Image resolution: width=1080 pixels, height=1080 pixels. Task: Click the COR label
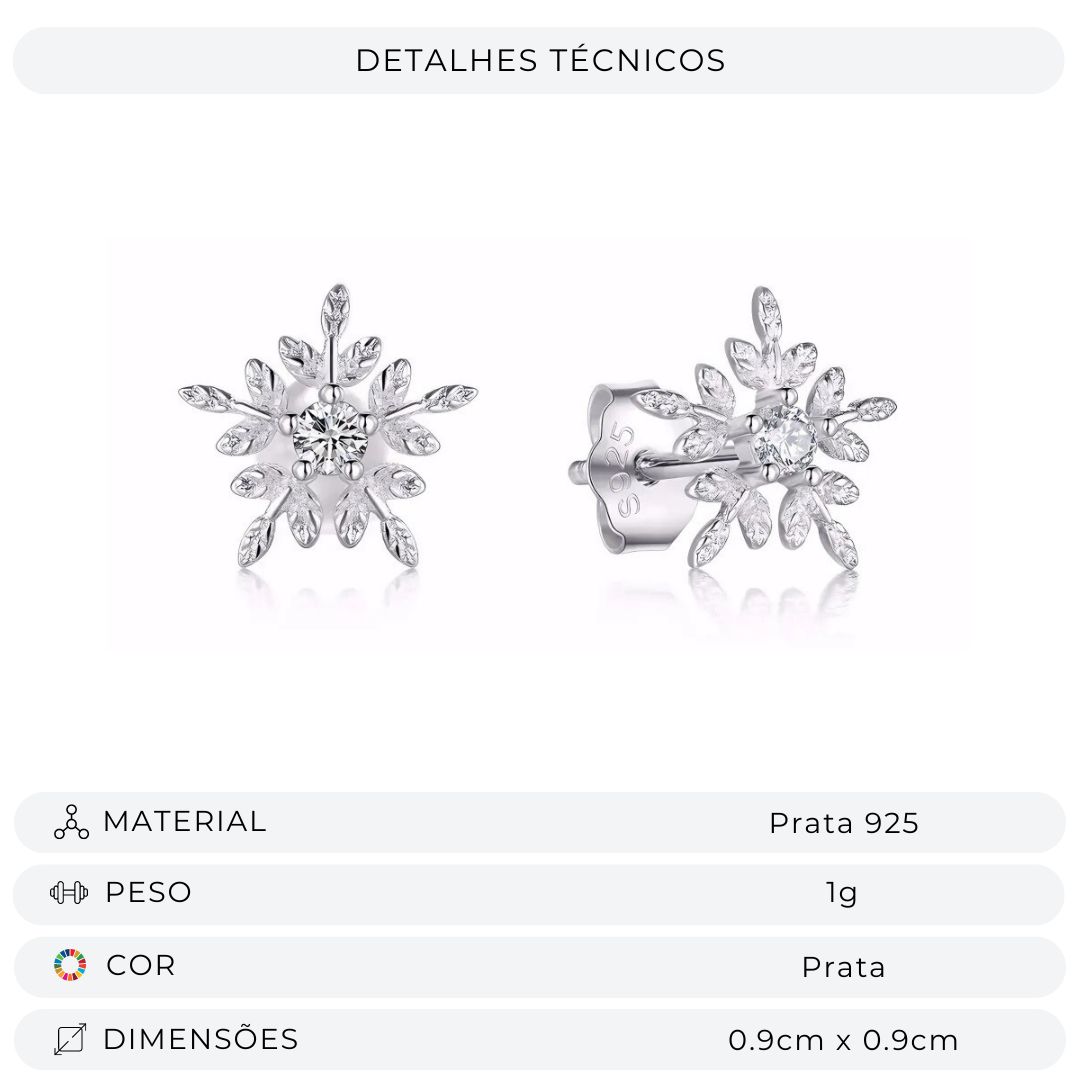coord(141,966)
